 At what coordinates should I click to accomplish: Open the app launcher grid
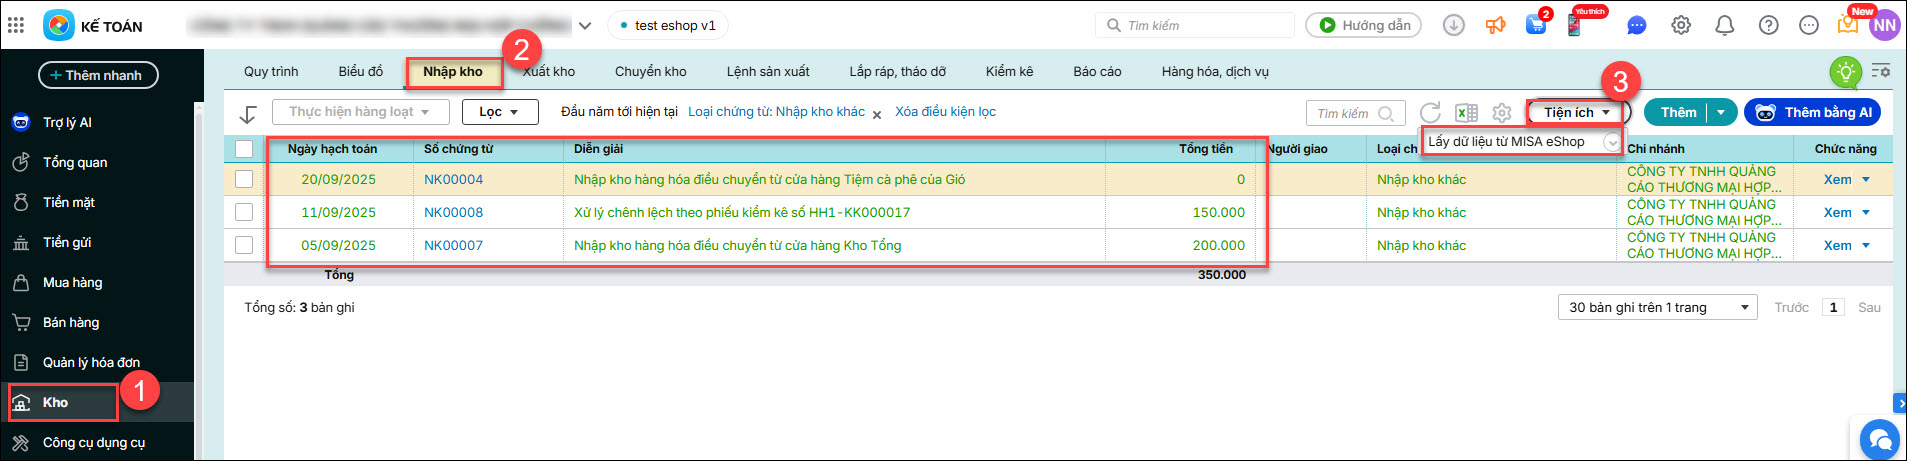(x=16, y=25)
